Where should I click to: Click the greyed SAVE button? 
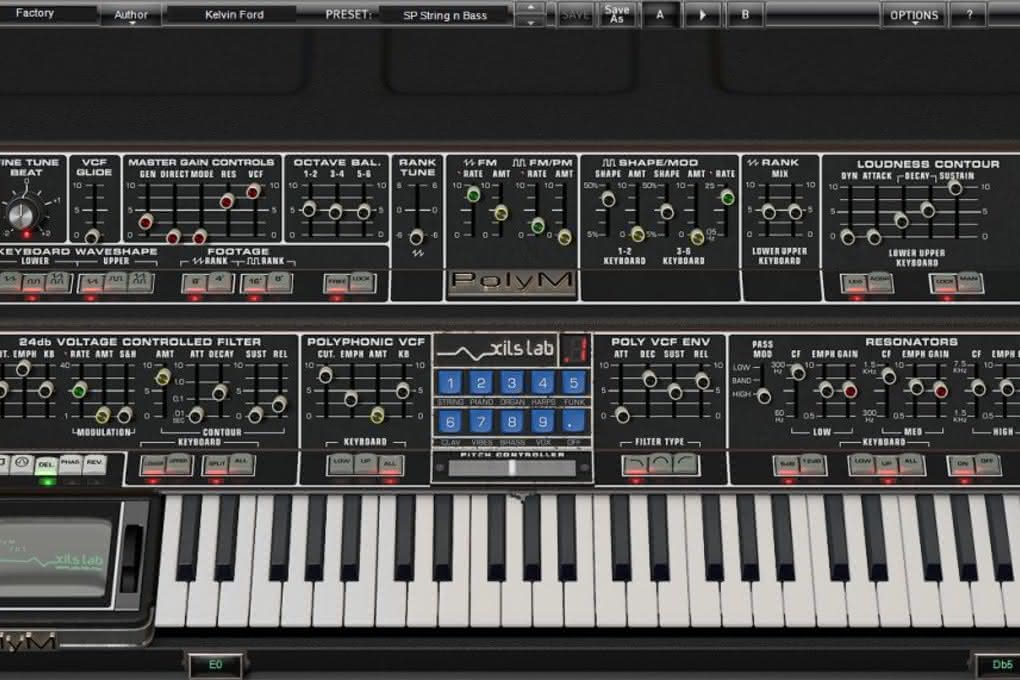pos(575,15)
